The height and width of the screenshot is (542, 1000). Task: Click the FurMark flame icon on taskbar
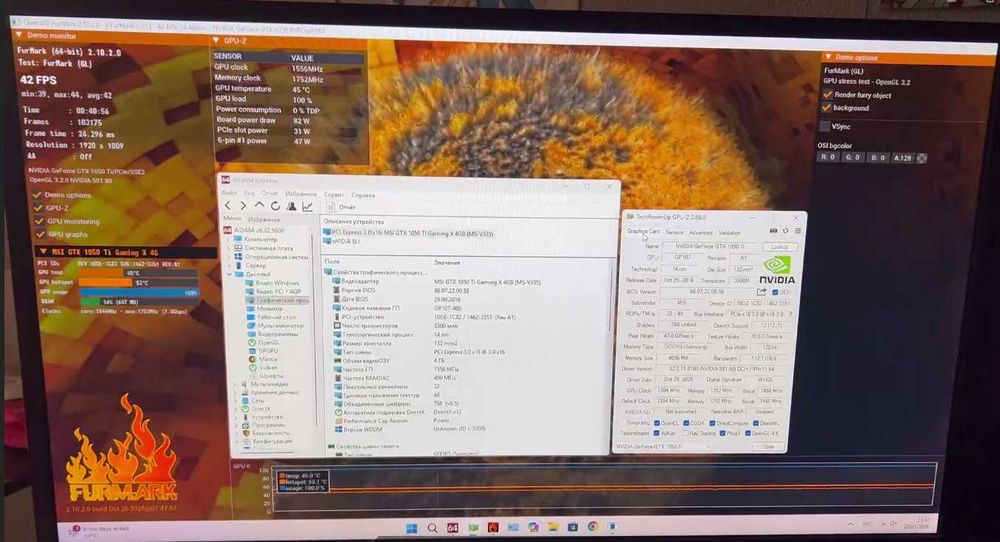click(493, 528)
